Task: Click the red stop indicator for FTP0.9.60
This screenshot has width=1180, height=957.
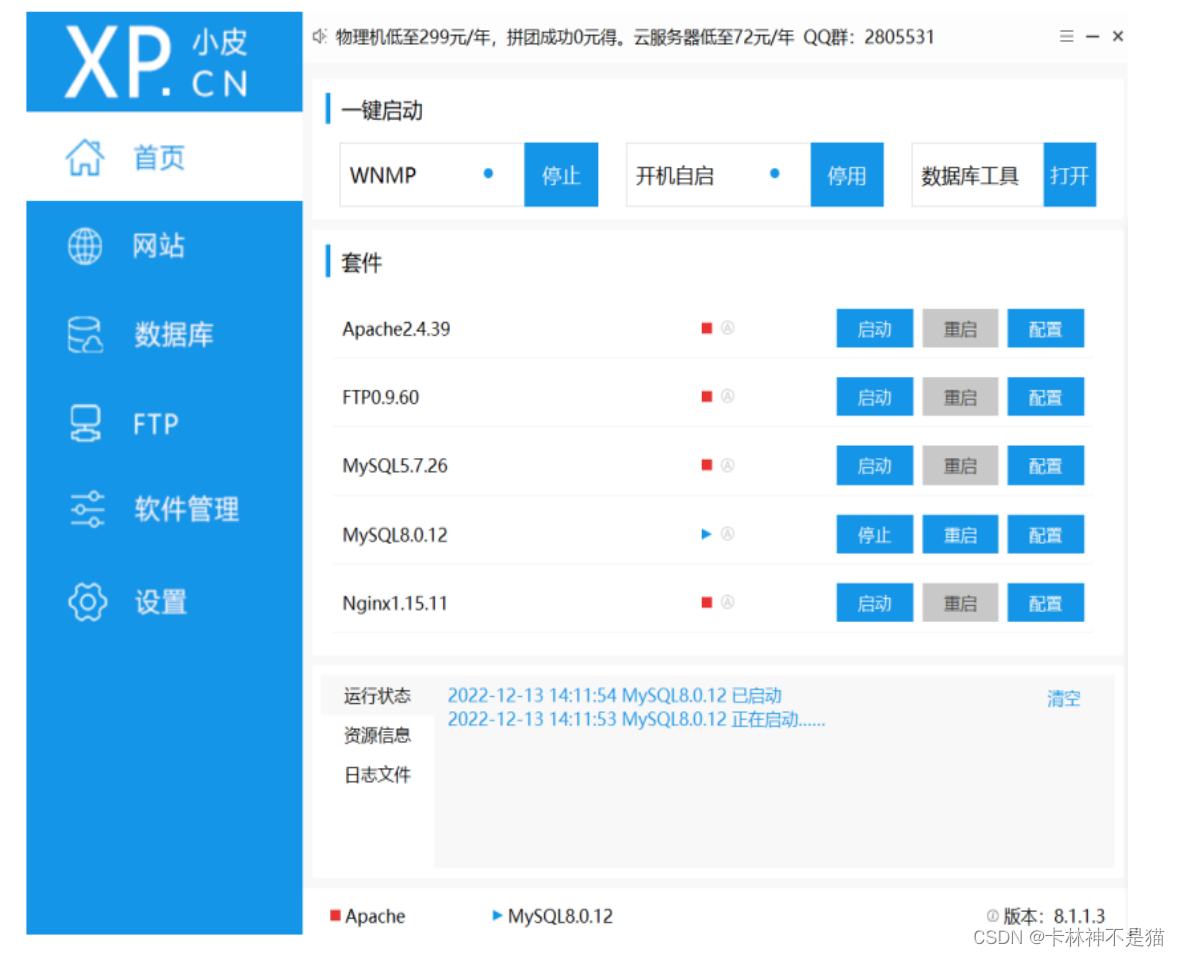Action: pyautogui.click(x=707, y=396)
